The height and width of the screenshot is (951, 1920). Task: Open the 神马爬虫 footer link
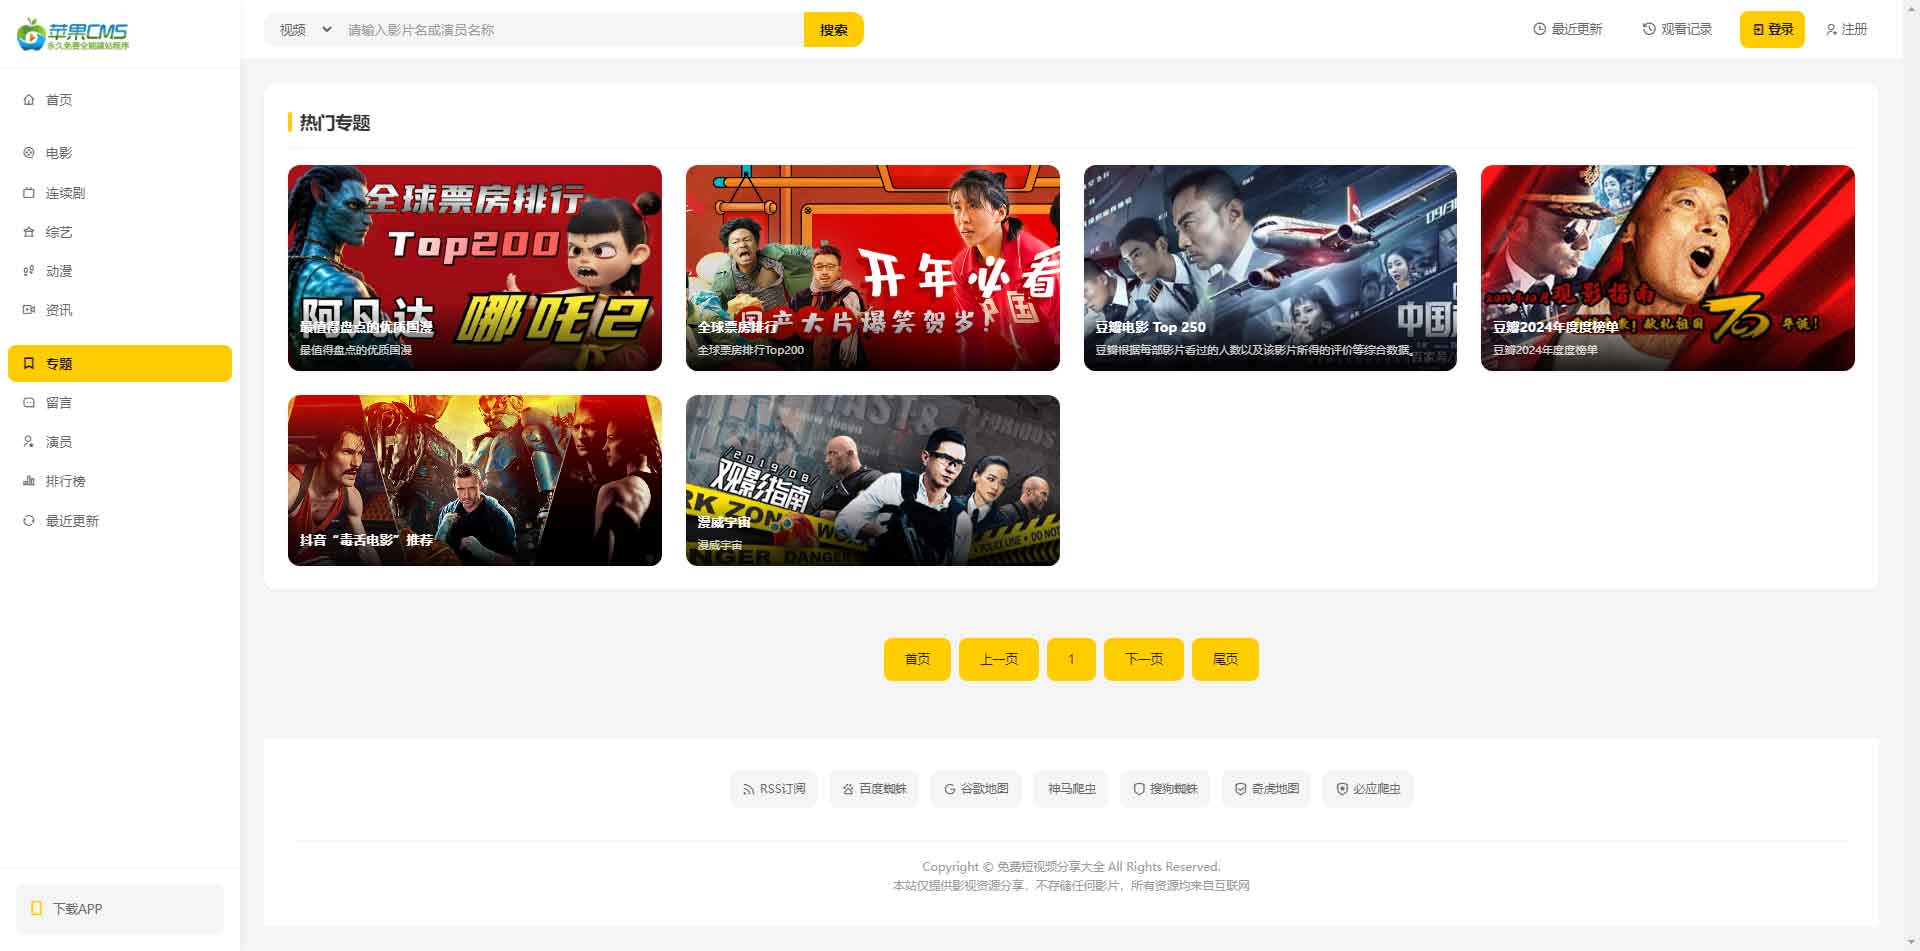click(1071, 789)
